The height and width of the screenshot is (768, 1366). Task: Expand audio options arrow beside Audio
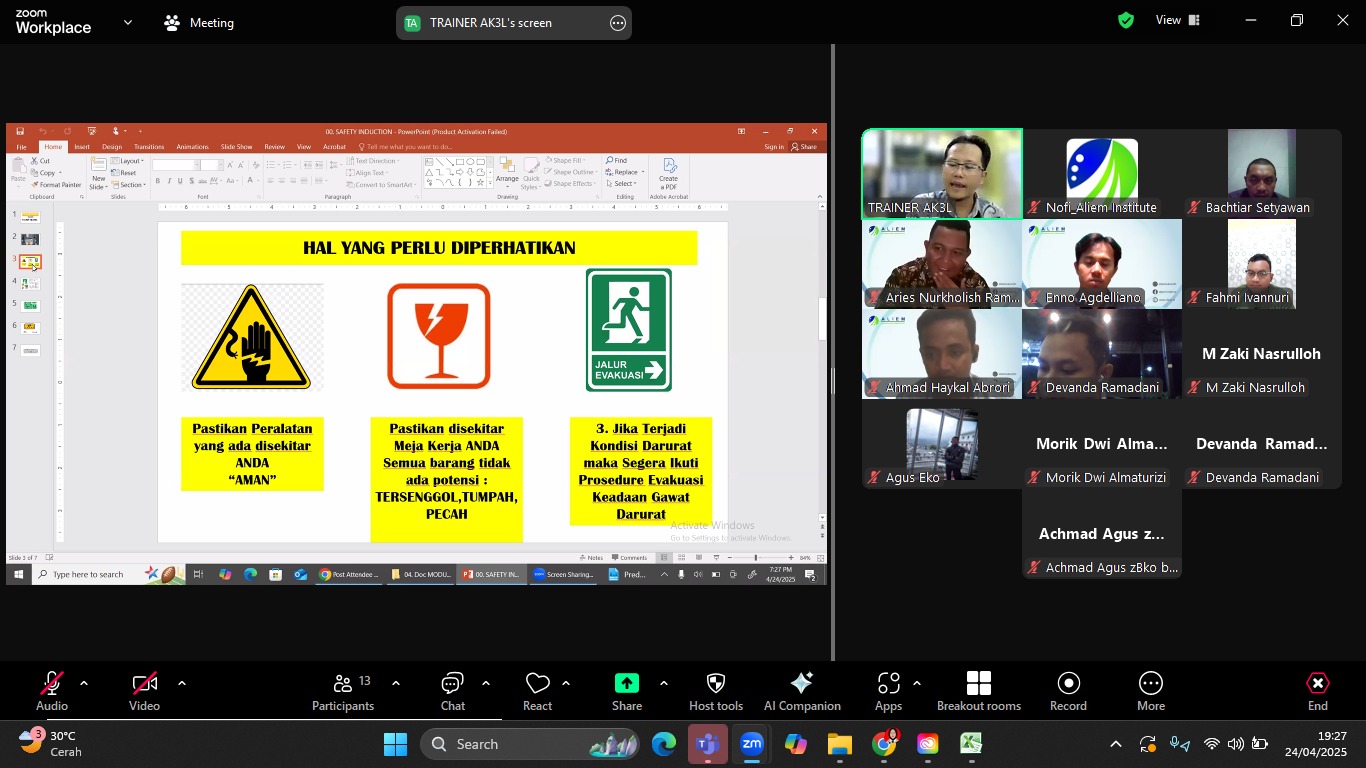(x=84, y=684)
